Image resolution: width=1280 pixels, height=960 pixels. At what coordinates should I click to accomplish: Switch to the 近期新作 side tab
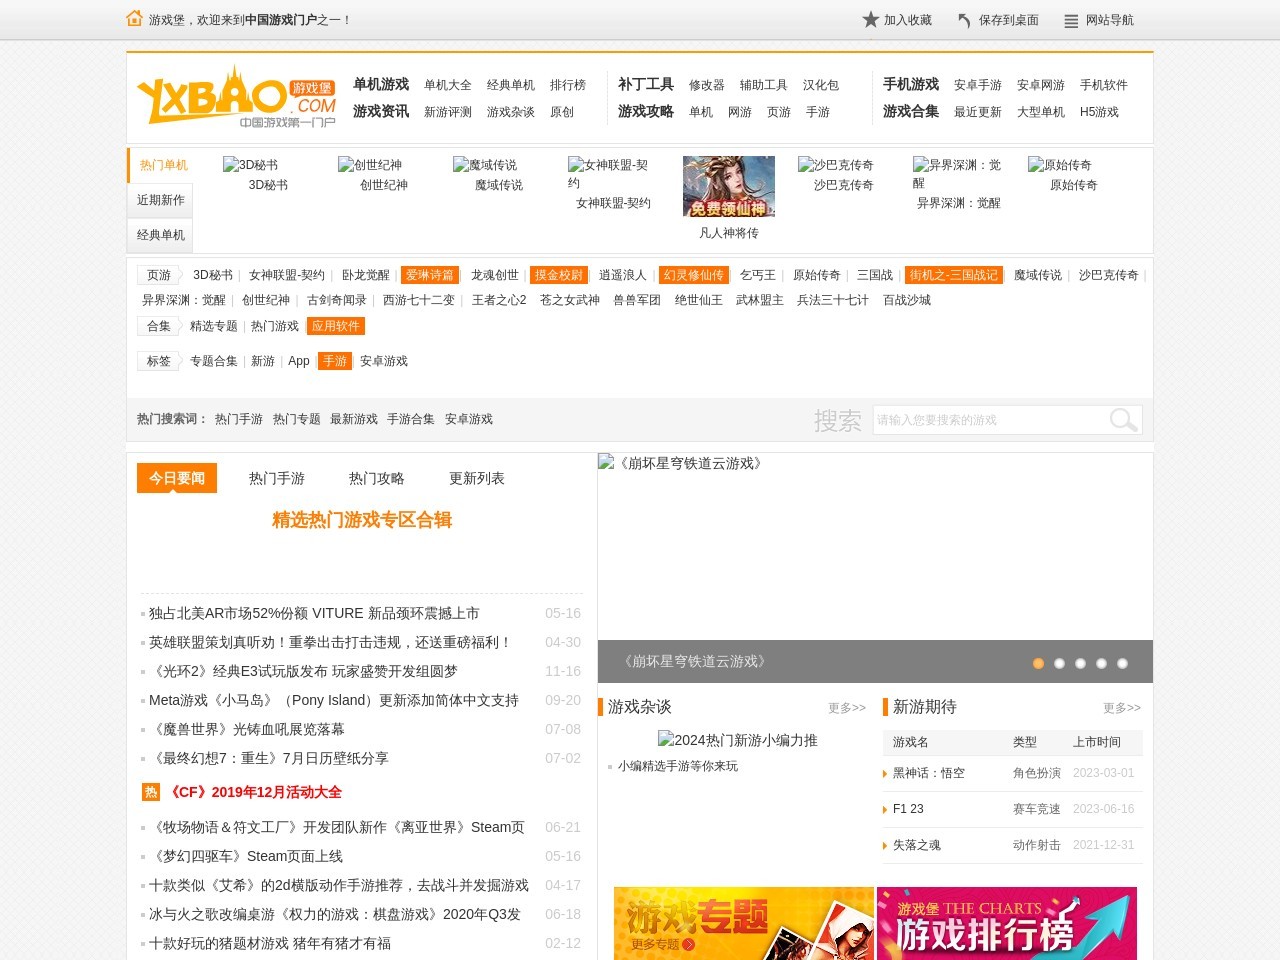160,200
